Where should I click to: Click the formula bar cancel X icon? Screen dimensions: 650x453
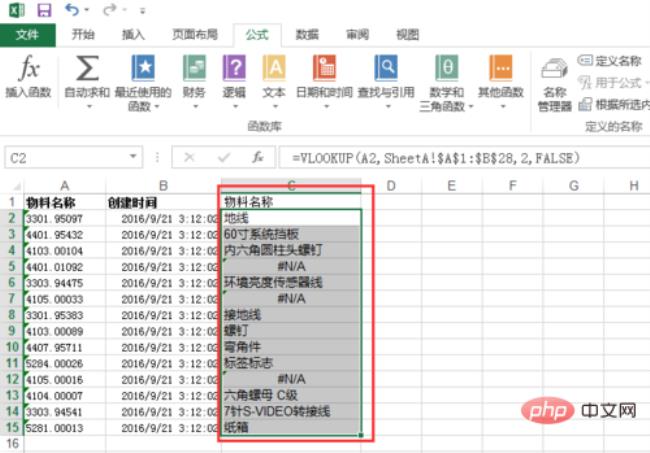189,157
